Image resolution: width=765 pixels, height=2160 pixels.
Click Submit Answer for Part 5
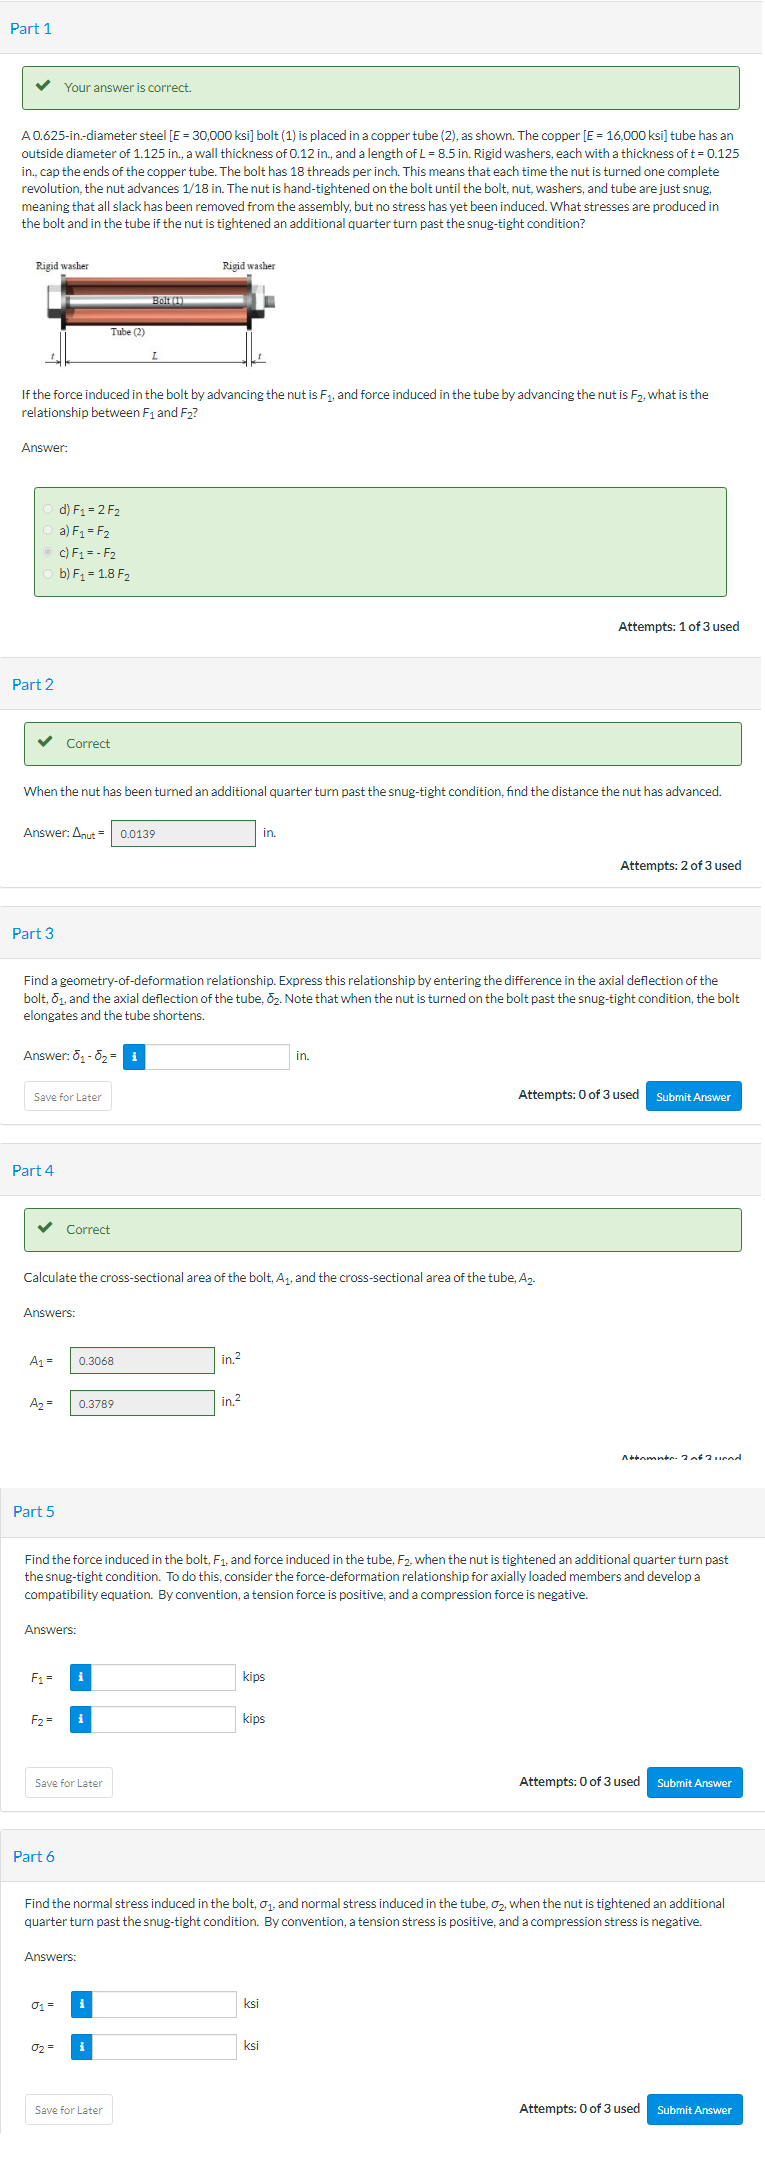pyautogui.click(x=694, y=1781)
